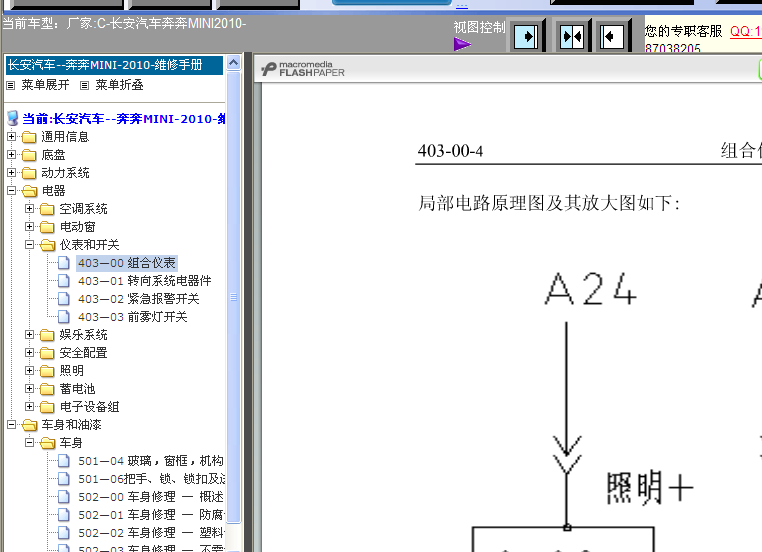The height and width of the screenshot is (552, 762).
Task: Click the open folder icon of 仪表和开关
Action: tap(48, 245)
